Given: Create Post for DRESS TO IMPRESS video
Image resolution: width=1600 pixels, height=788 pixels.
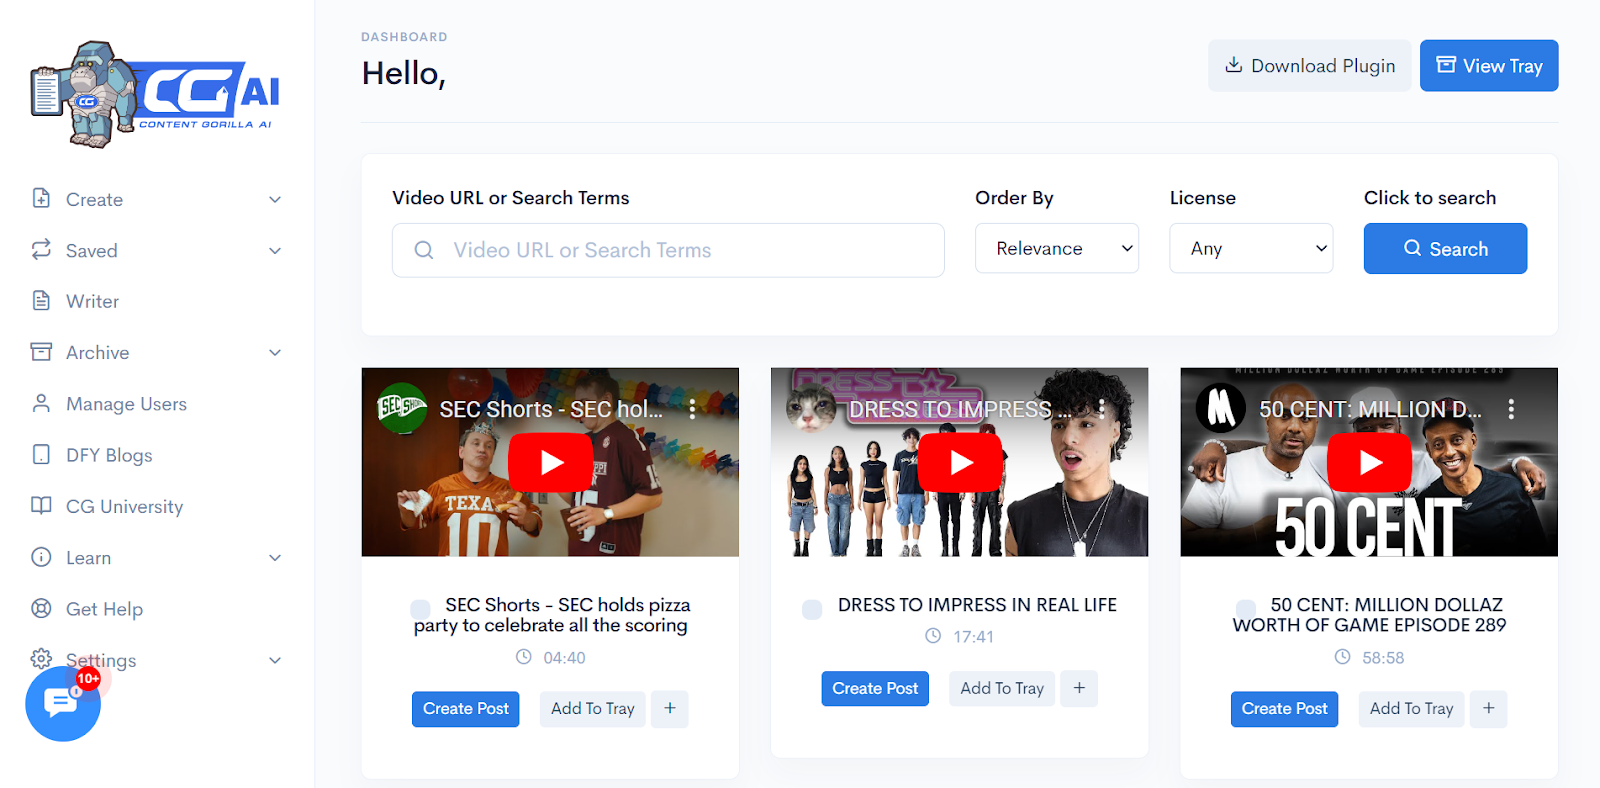Looking at the screenshot, I should tap(875, 688).
